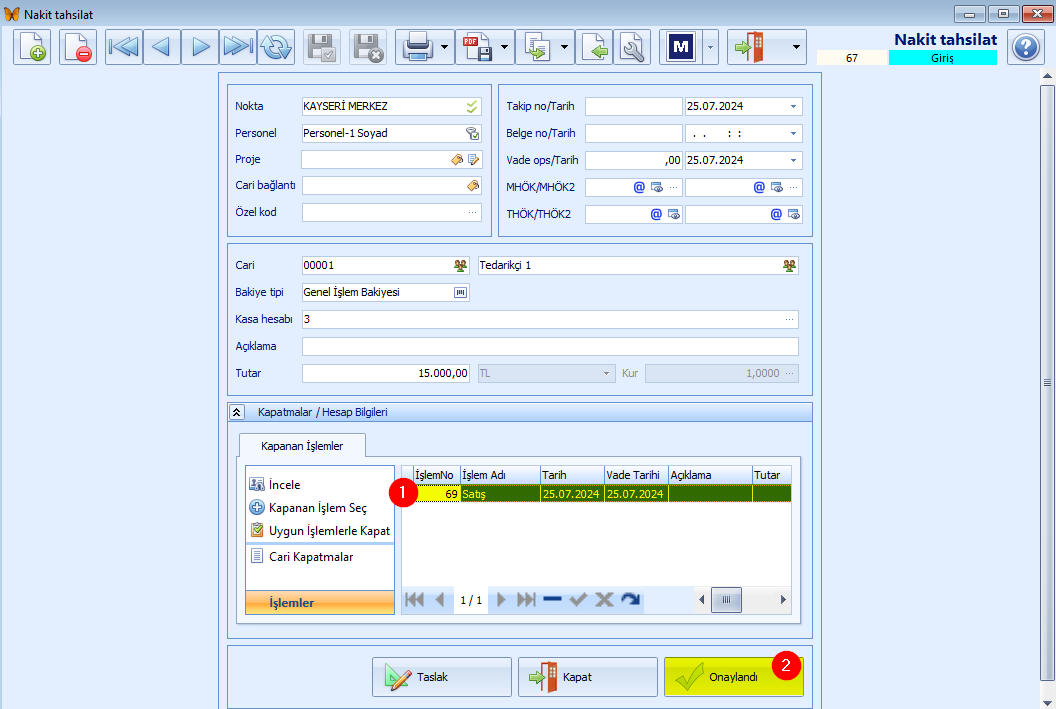This screenshot has width=1056, height=709.
Task: Open the Kasa hesabı ellipsis lookup
Action: pos(789,319)
